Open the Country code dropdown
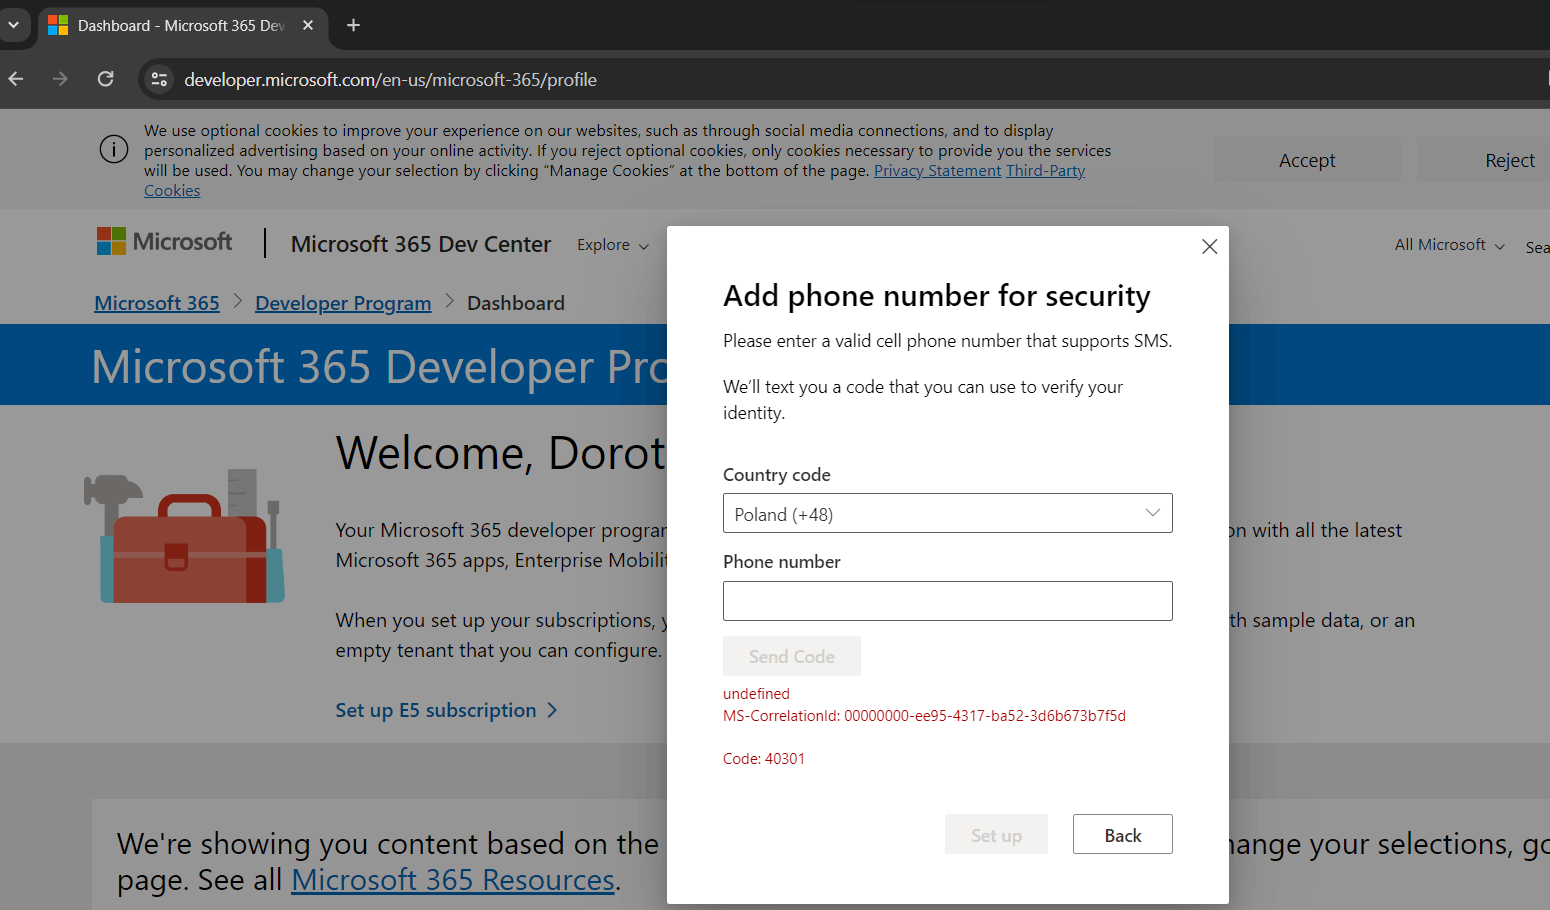 (x=947, y=513)
